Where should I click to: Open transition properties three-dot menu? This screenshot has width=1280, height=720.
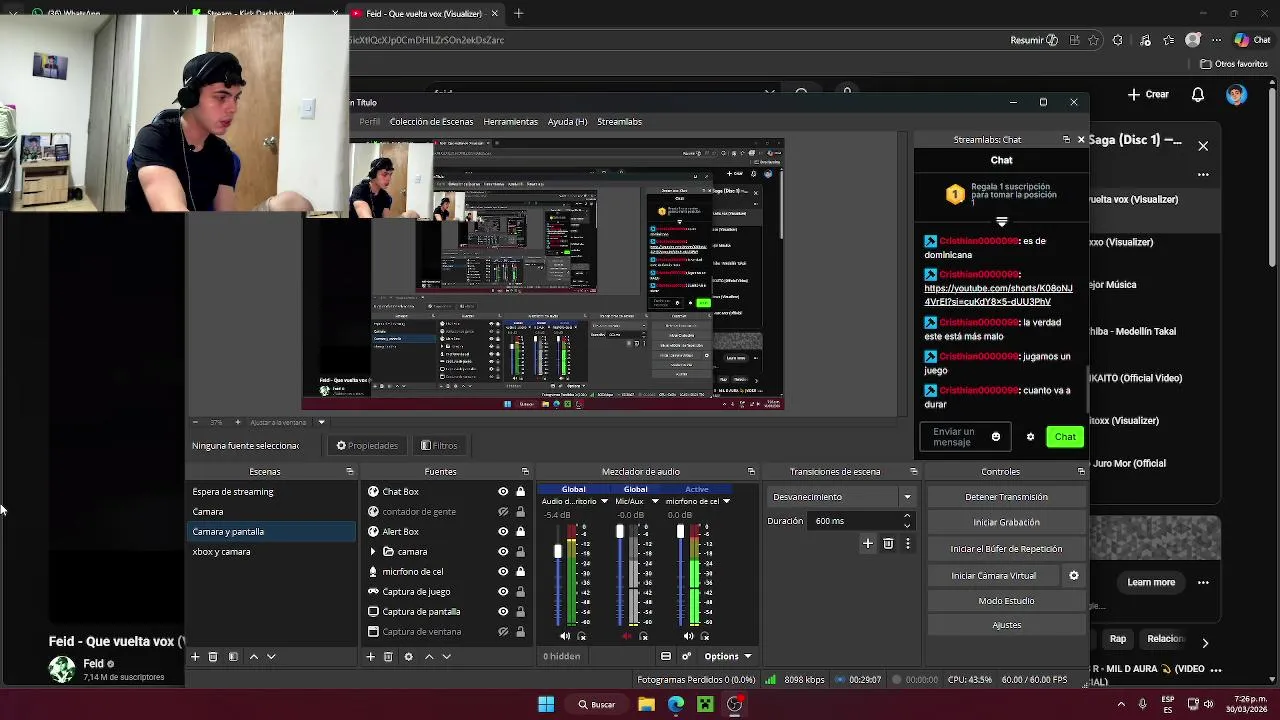pos(908,543)
